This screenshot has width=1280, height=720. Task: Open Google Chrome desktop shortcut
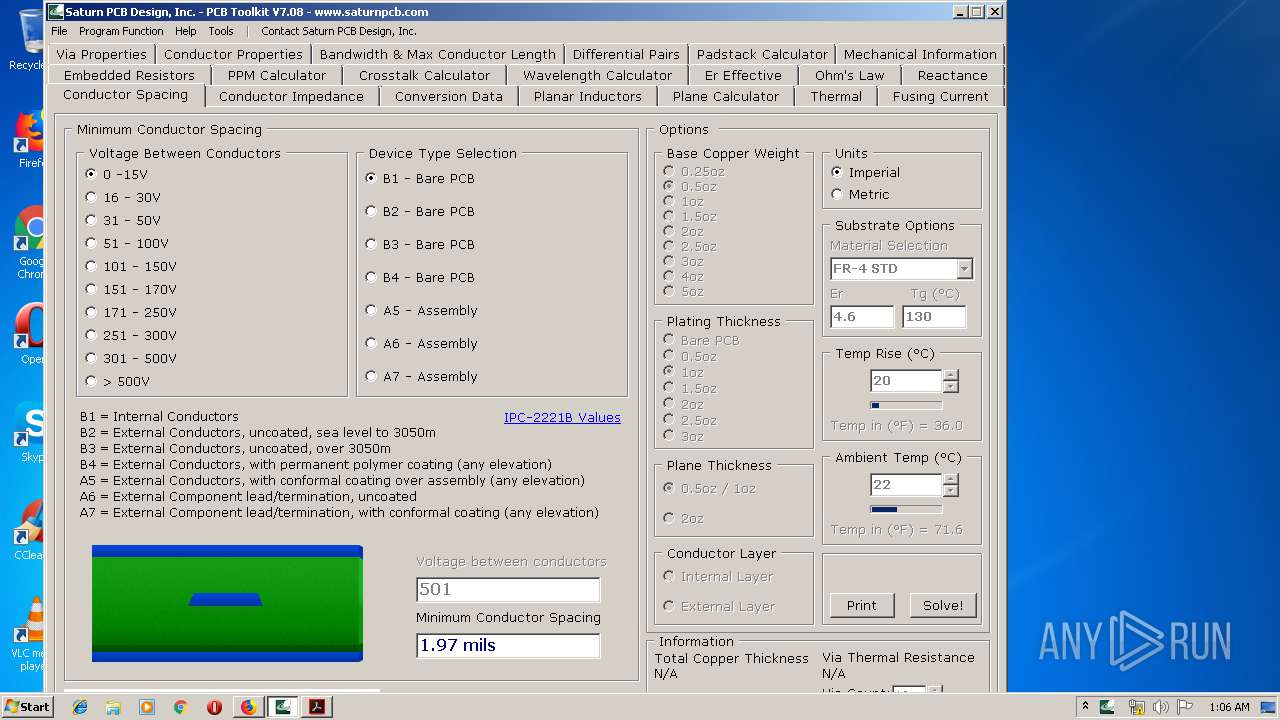point(28,243)
